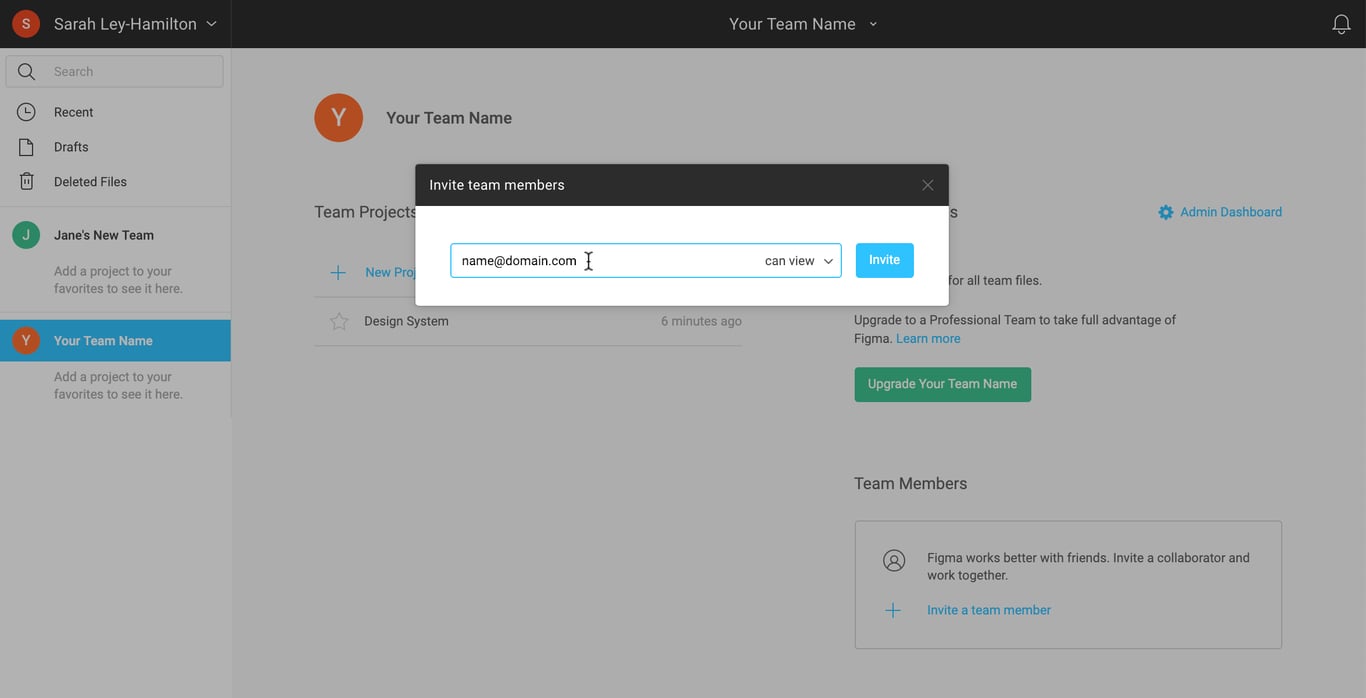The width and height of the screenshot is (1366, 698).
Task: Select Your Team Name in sidebar
Action: point(103,341)
